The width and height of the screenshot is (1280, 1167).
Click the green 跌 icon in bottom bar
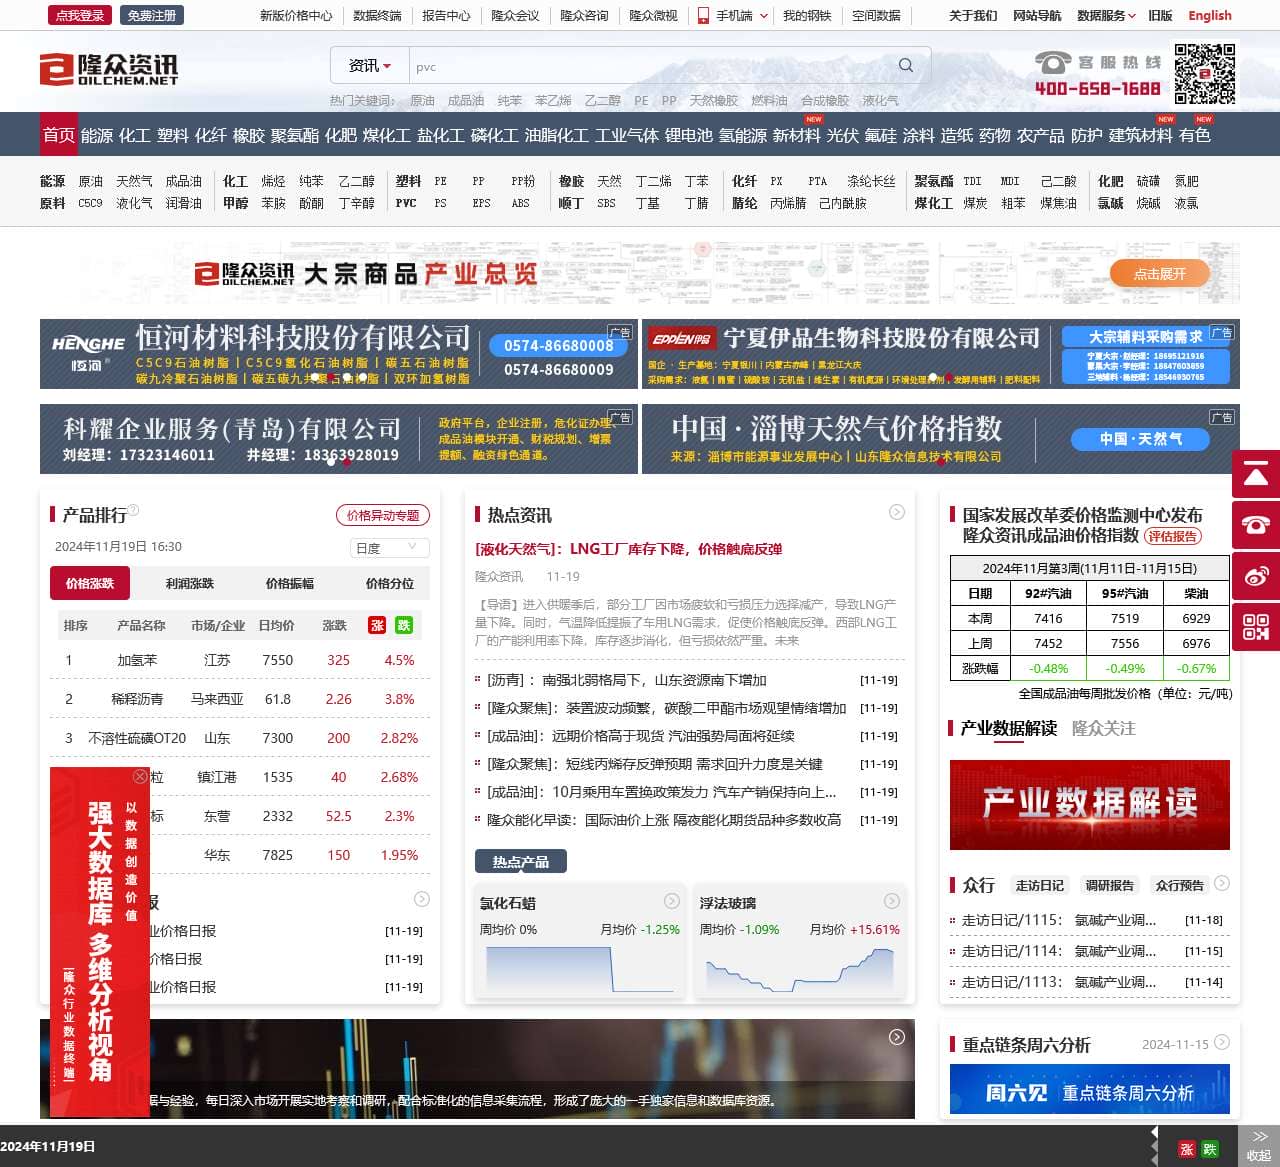tap(1210, 1149)
